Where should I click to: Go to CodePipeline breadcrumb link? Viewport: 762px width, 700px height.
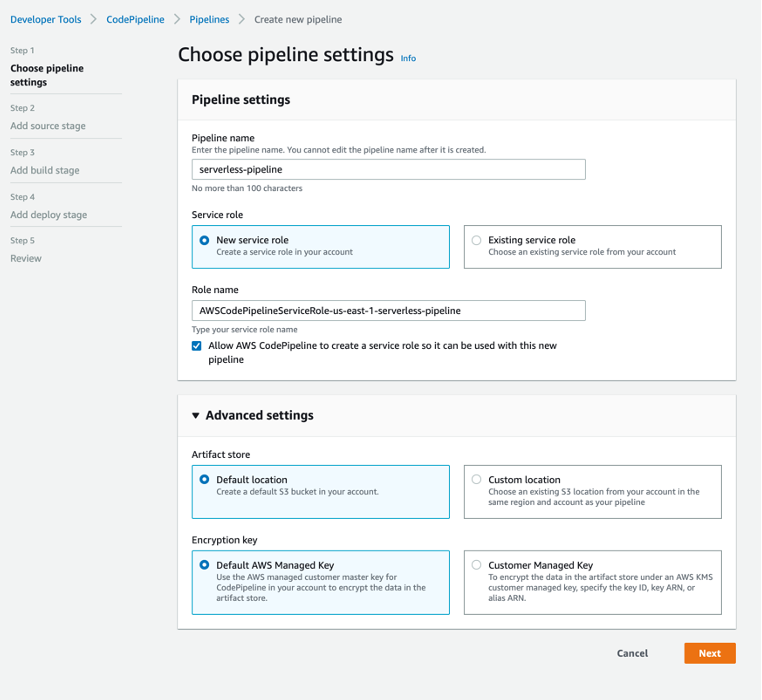point(135,19)
